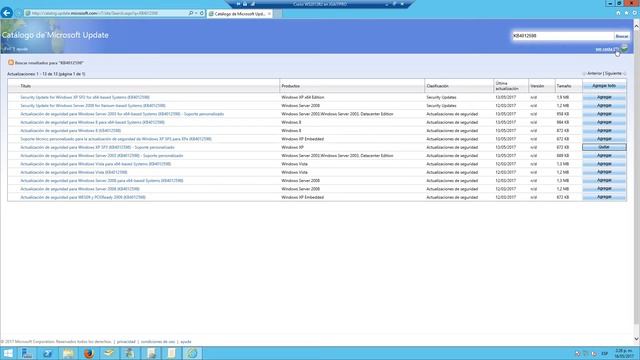Add the 1,2 MB Windows Vista update

pos(604,172)
